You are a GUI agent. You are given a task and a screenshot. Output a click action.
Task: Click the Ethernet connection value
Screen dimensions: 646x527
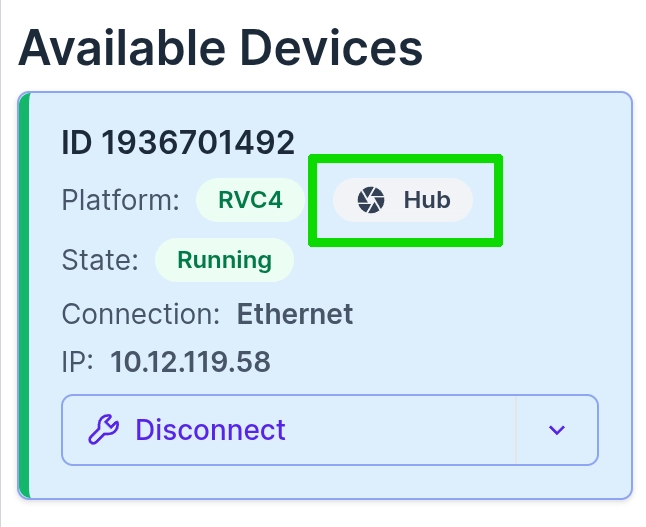295,315
